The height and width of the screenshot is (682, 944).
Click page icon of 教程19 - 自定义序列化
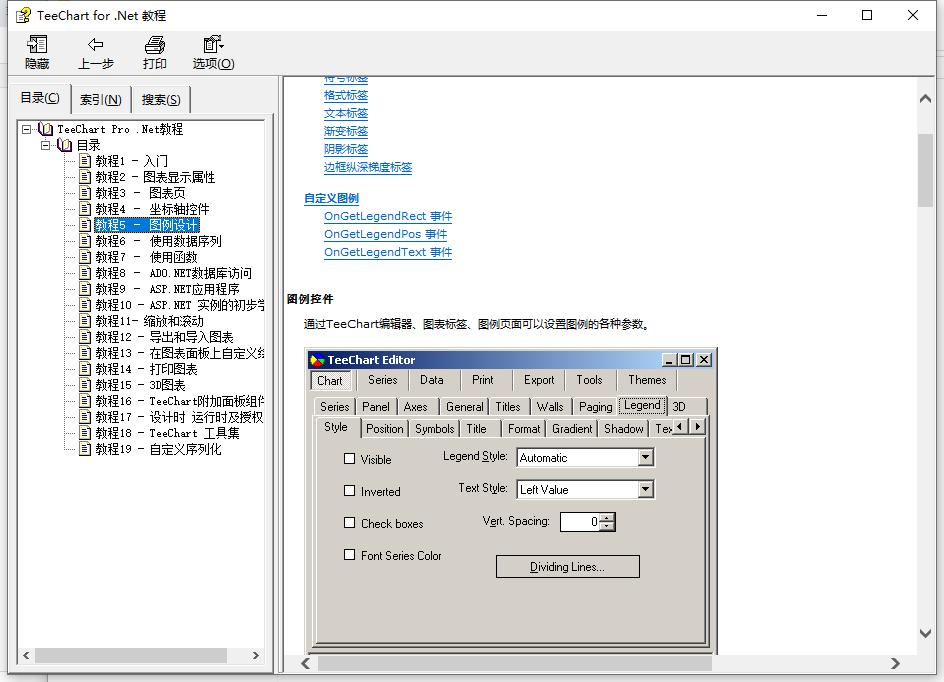[x=85, y=449]
